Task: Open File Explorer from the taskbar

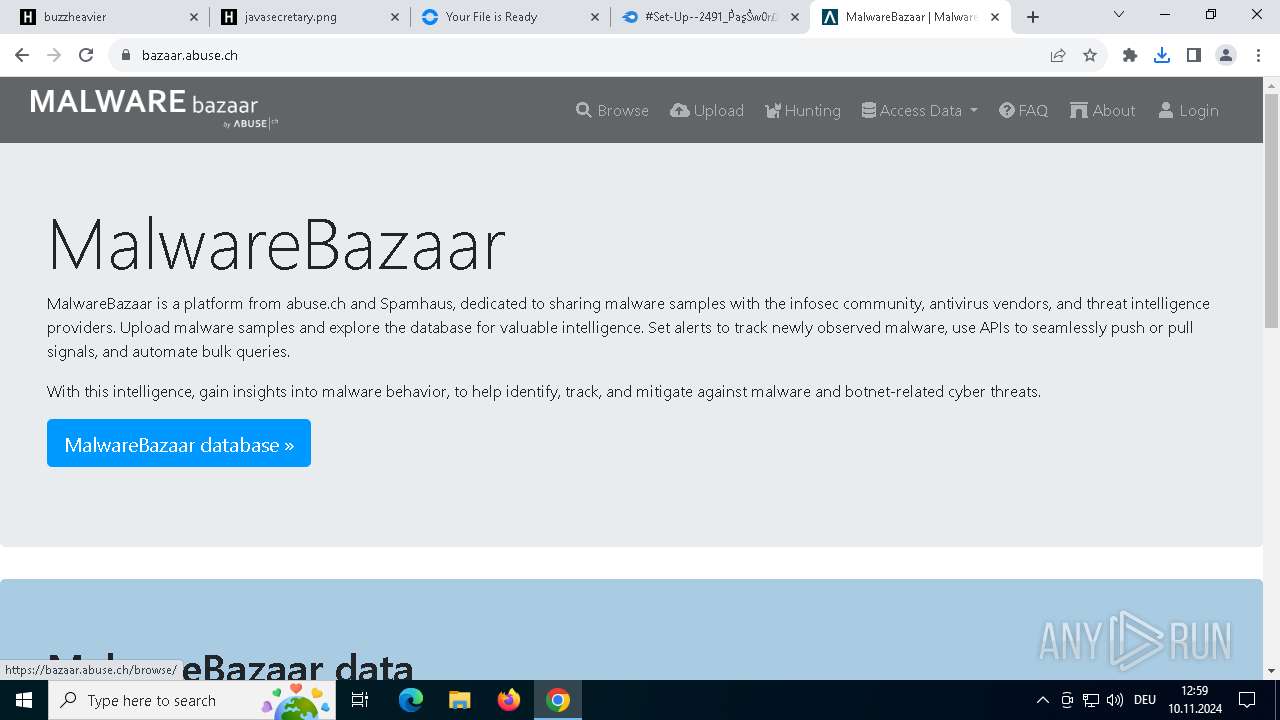Action: point(459,700)
